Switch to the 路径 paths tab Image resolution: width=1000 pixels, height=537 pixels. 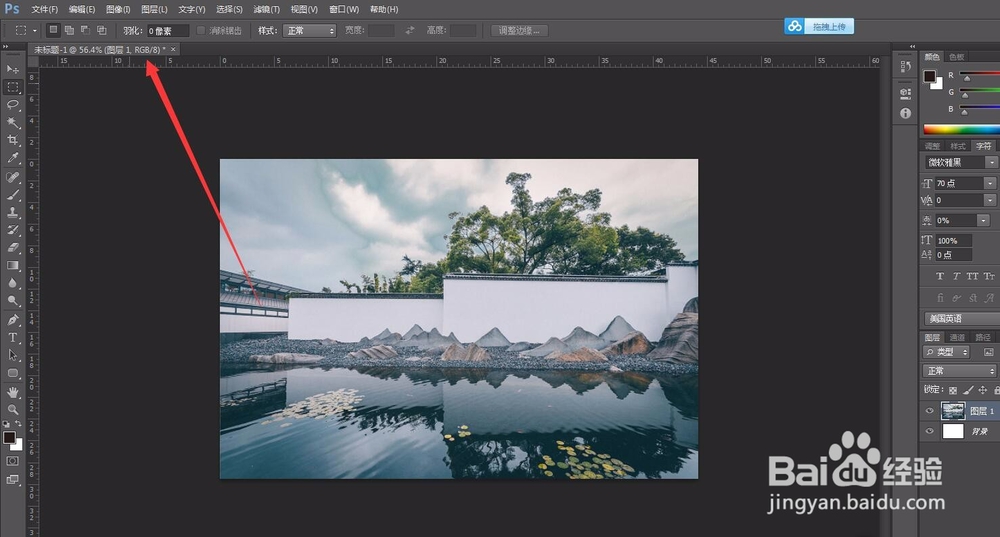983,337
